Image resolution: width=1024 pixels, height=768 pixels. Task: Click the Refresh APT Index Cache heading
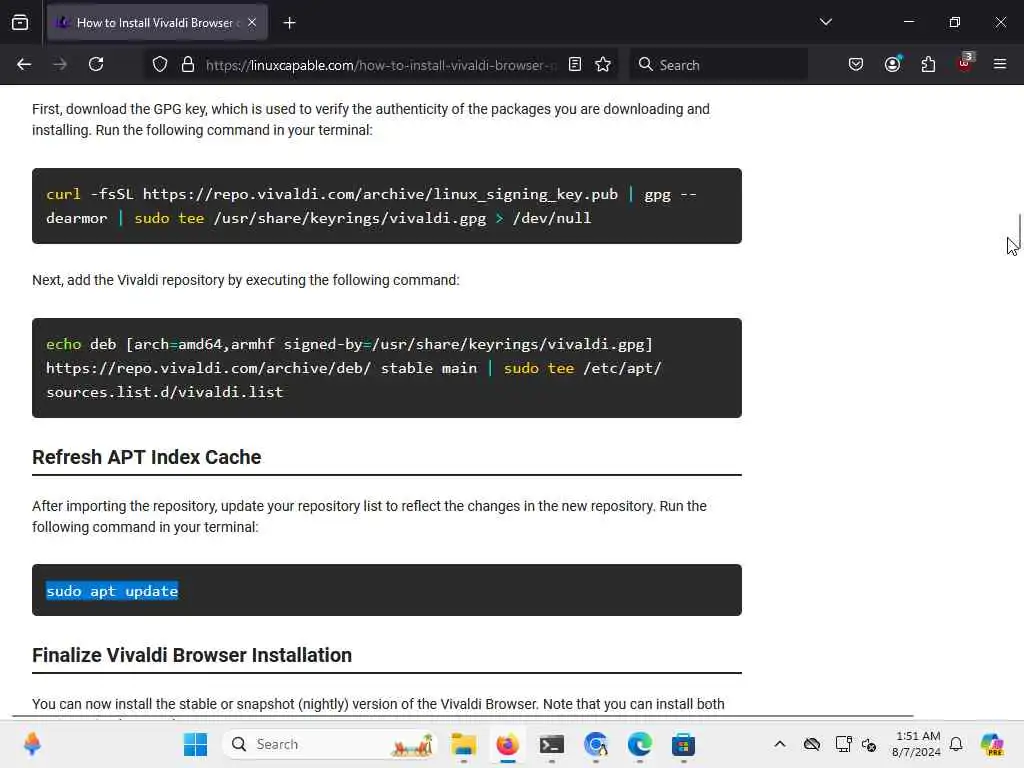(x=146, y=457)
